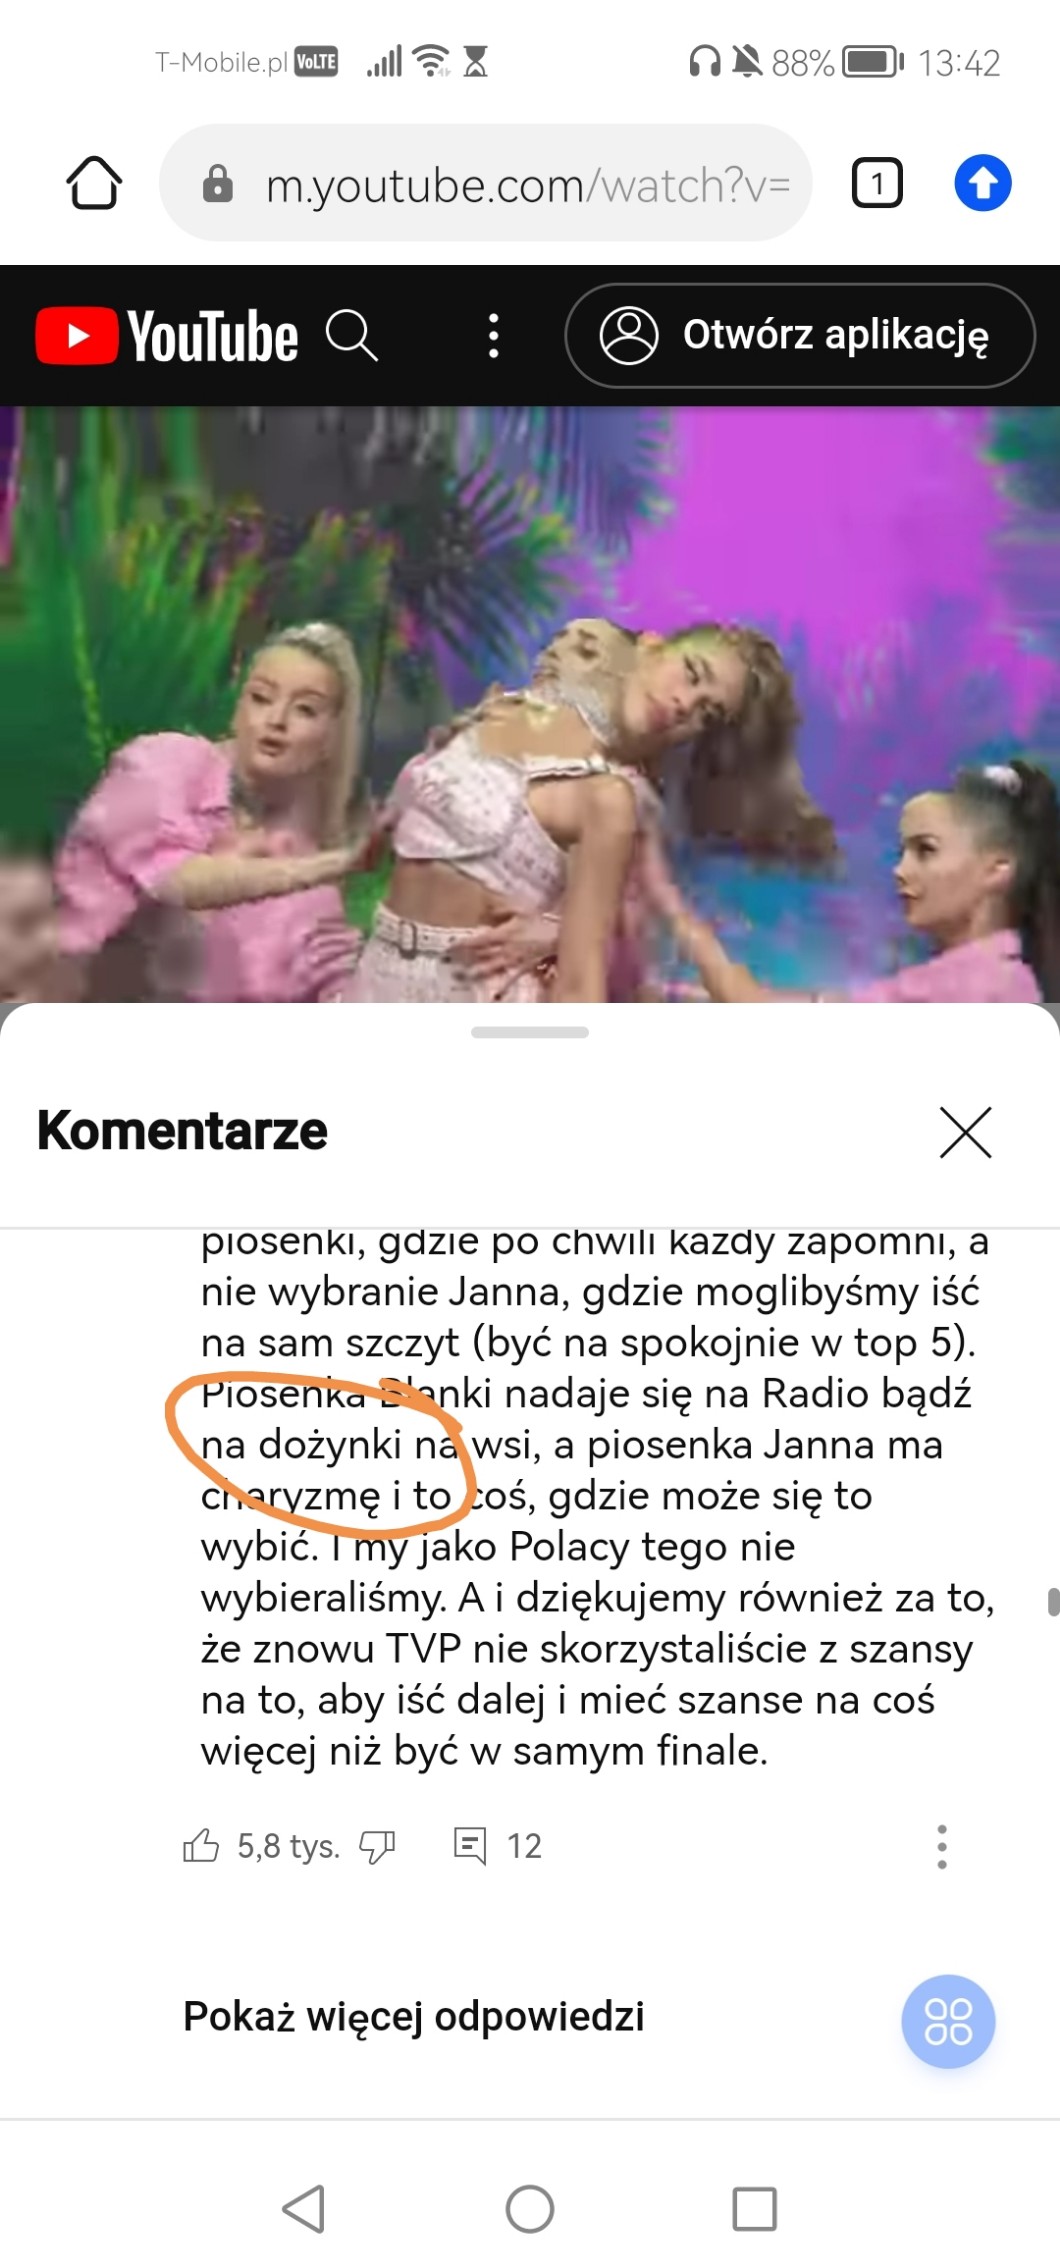Viewport: 1060px width, 2267px height.
Task: Open YouTube three-dot options menu
Action: point(493,335)
